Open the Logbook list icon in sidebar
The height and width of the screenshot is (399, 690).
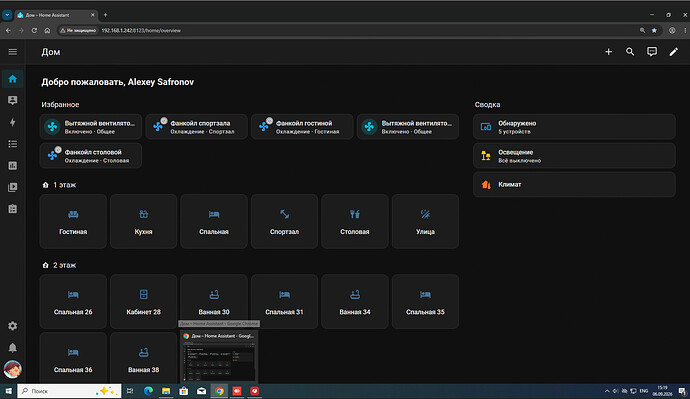[12, 144]
